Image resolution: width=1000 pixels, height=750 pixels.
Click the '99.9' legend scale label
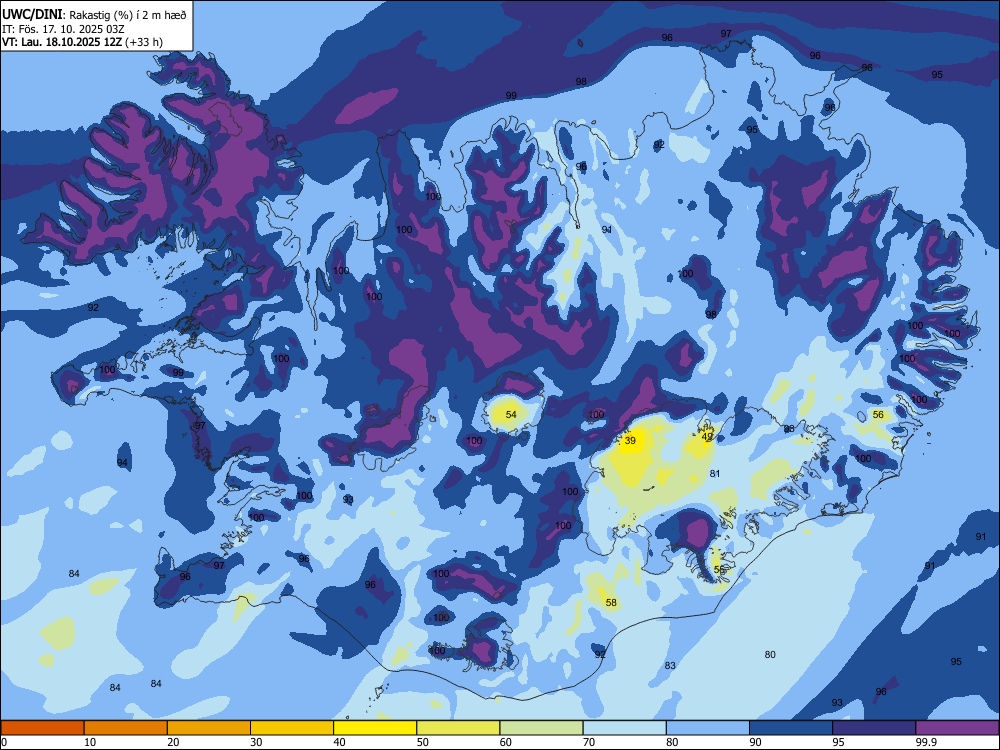coord(927,742)
